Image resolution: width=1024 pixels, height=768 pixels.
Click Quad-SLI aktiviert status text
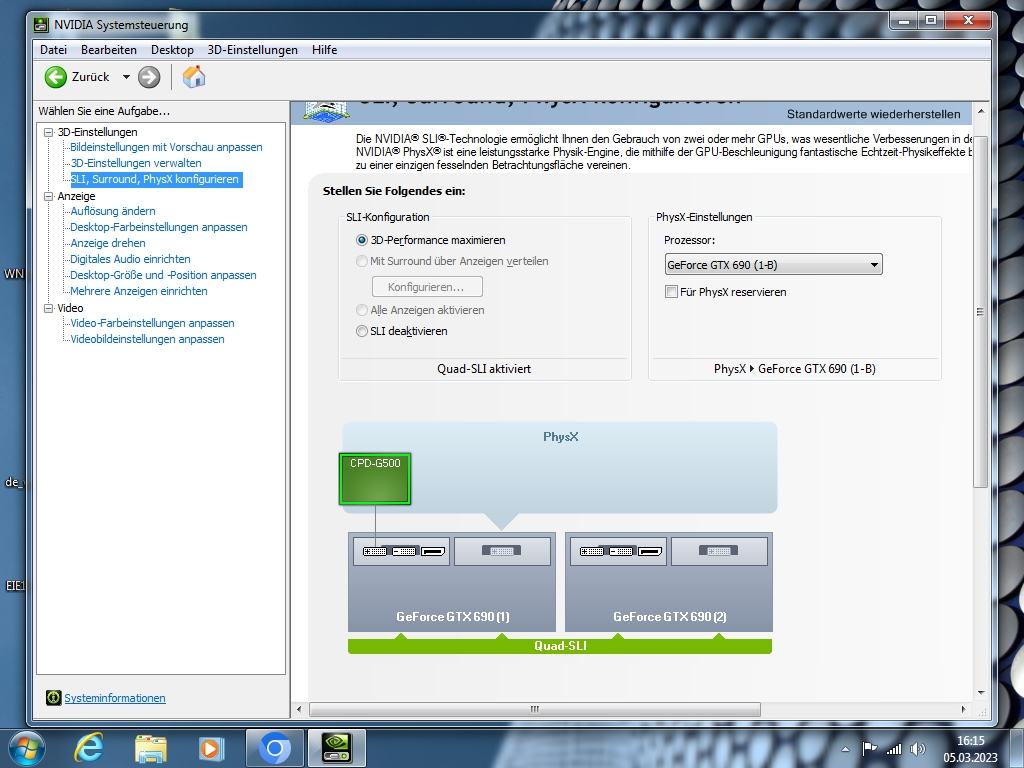484,369
